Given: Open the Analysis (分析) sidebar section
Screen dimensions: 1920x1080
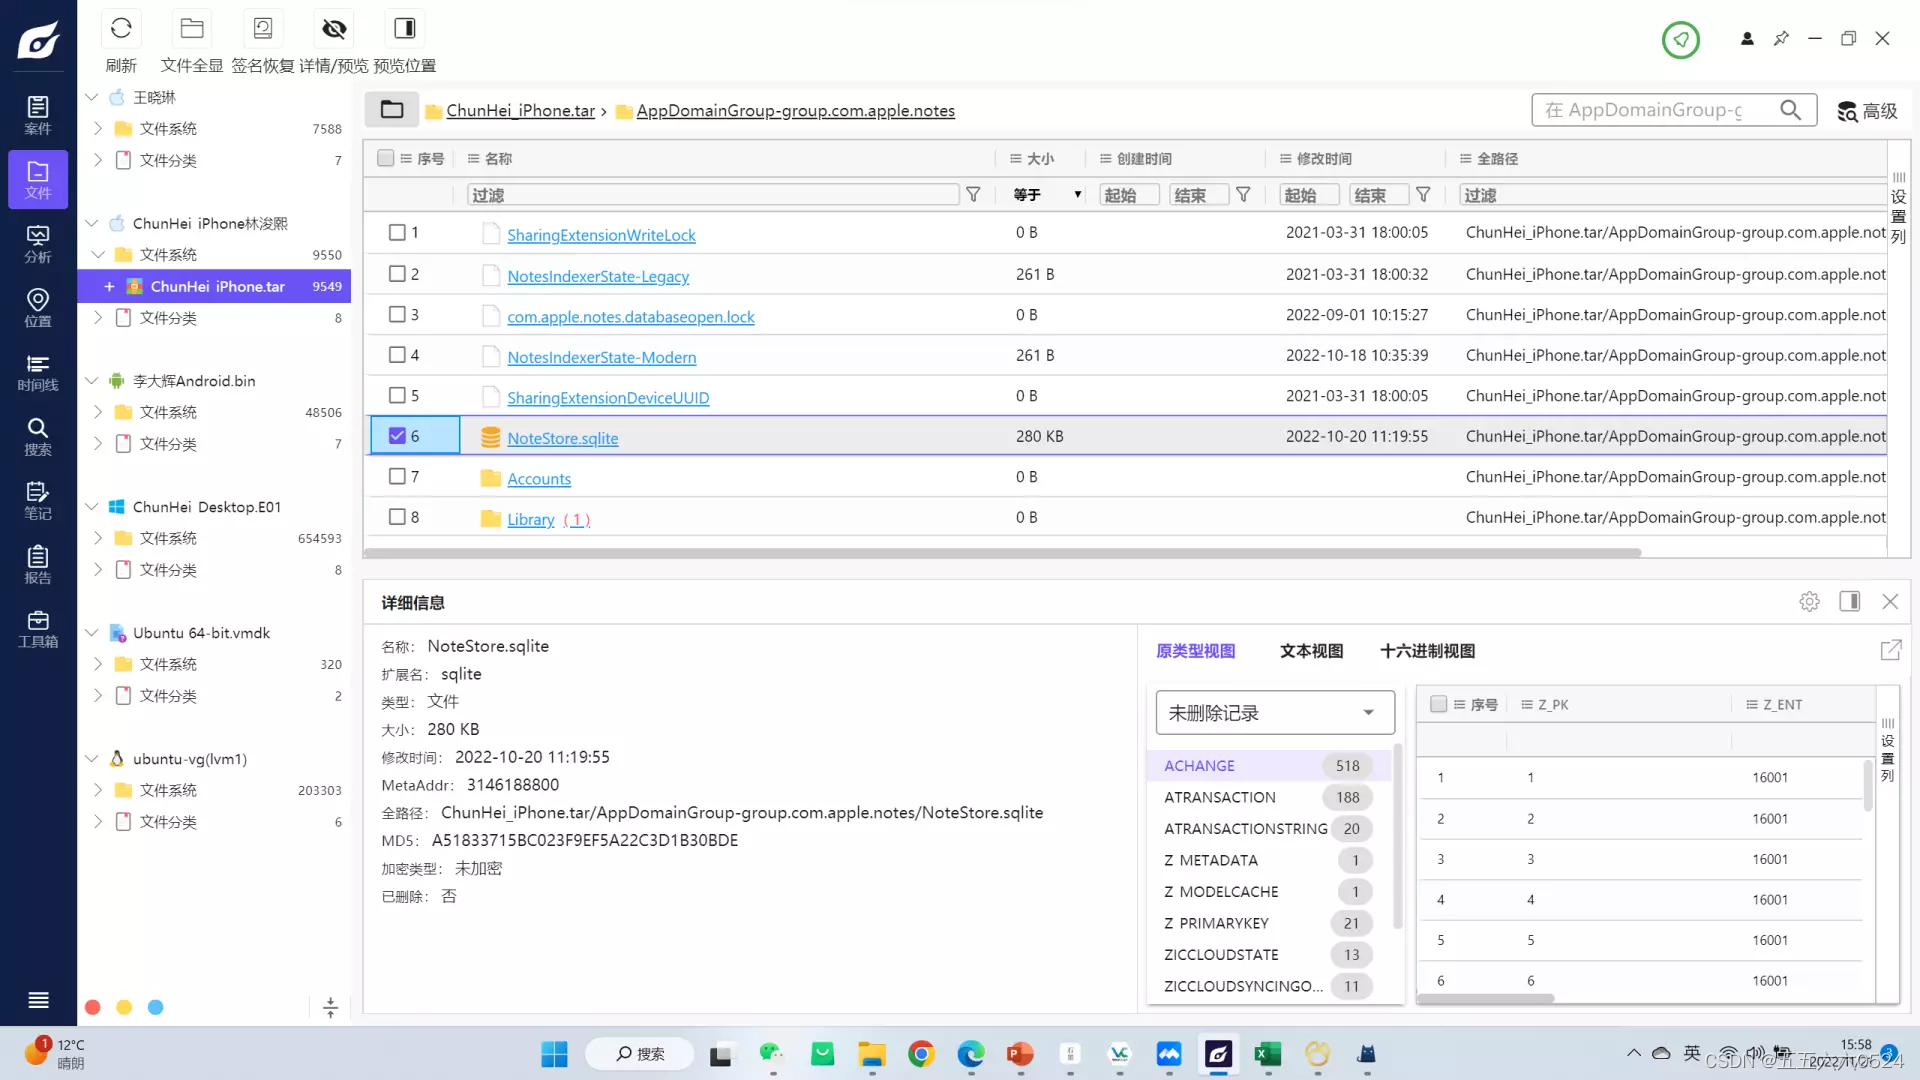Looking at the screenshot, I should click(38, 244).
